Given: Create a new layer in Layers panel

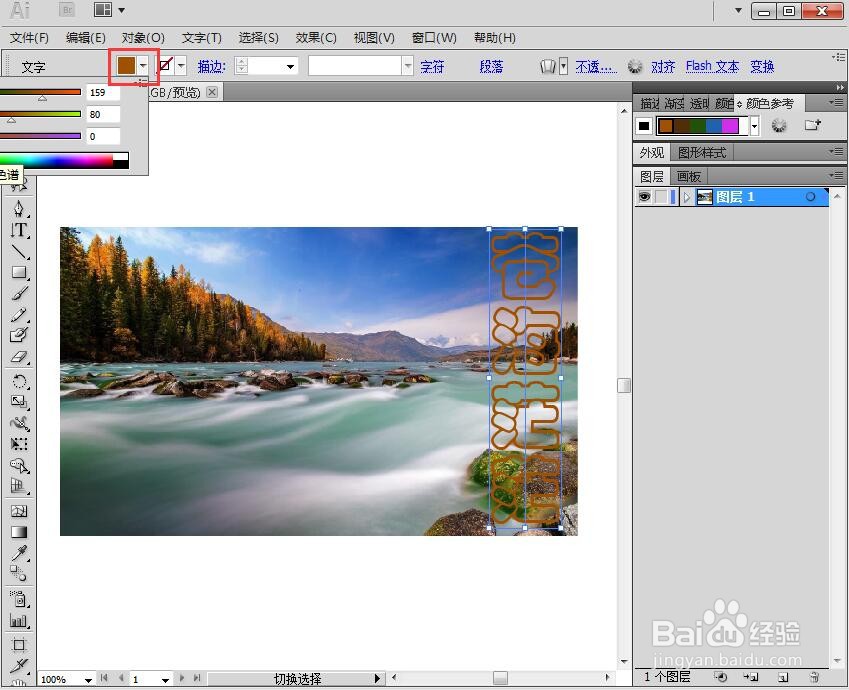Looking at the screenshot, I should (783, 677).
